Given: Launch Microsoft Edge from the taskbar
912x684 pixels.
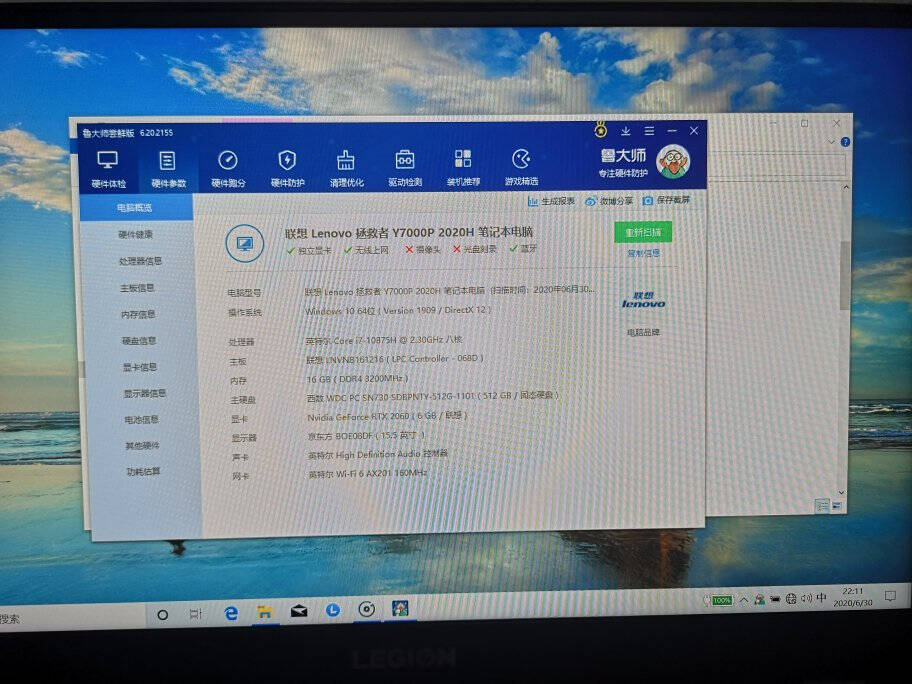Looking at the screenshot, I should (231, 612).
